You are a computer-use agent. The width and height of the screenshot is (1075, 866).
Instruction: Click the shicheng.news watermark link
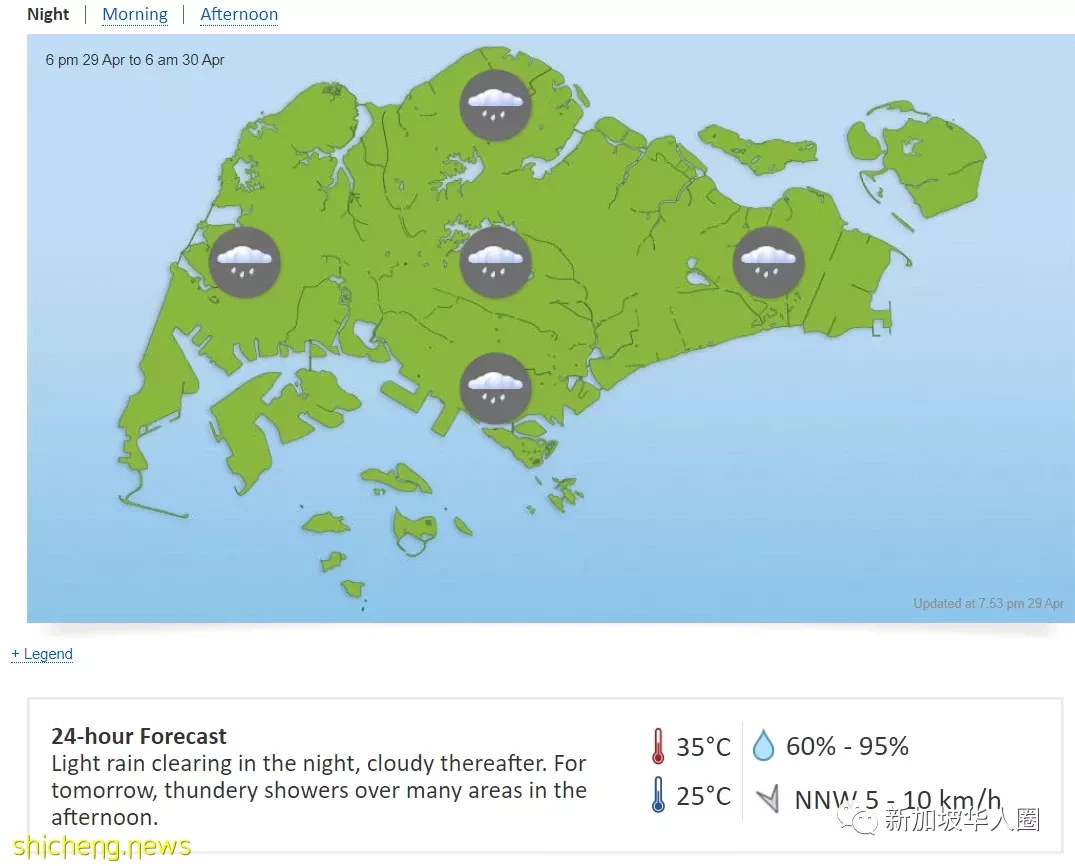tap(101, 847)
